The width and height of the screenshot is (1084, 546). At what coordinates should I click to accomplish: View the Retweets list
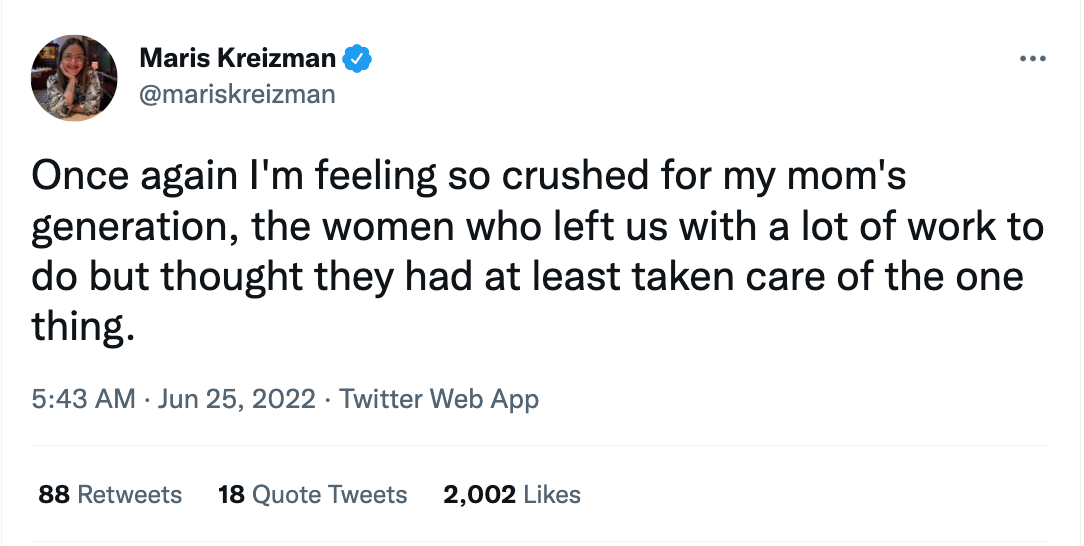point(130,494)
